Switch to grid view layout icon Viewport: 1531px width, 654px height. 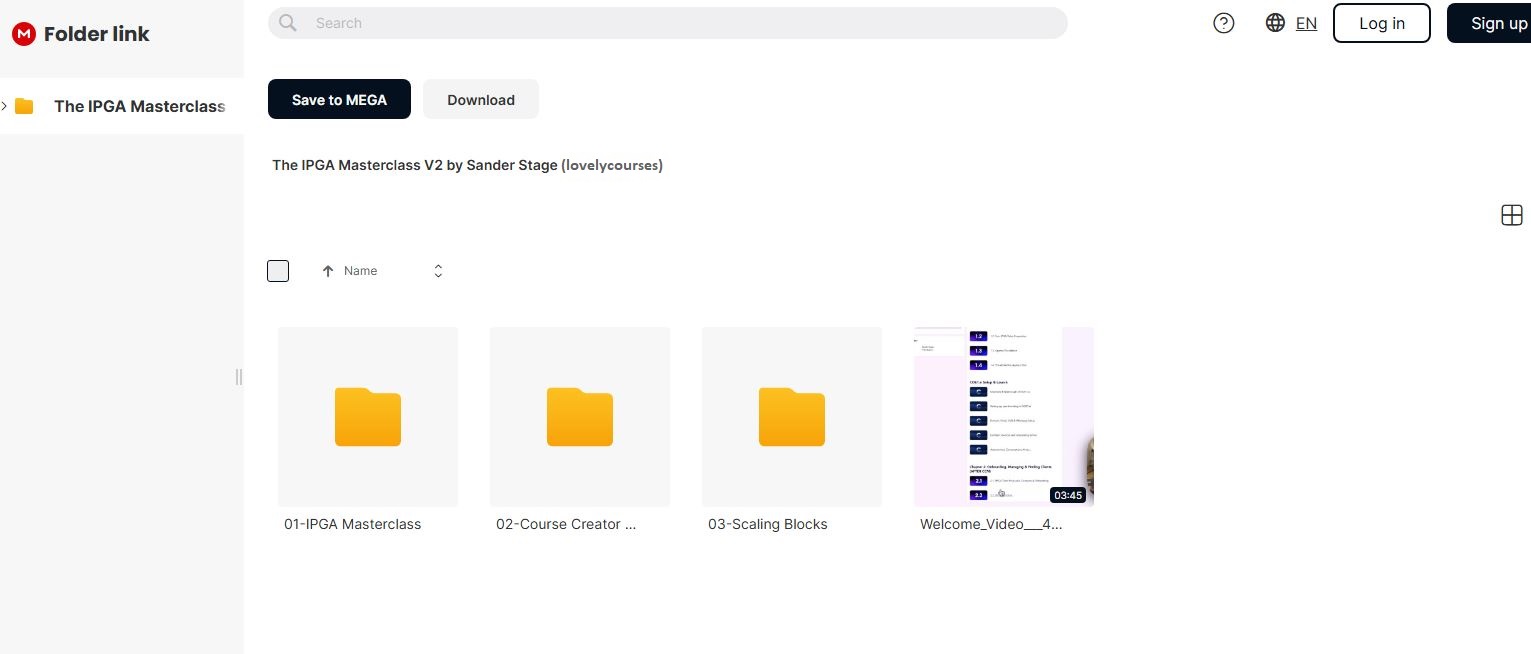pyautogui.click(x=1511, y=215)
